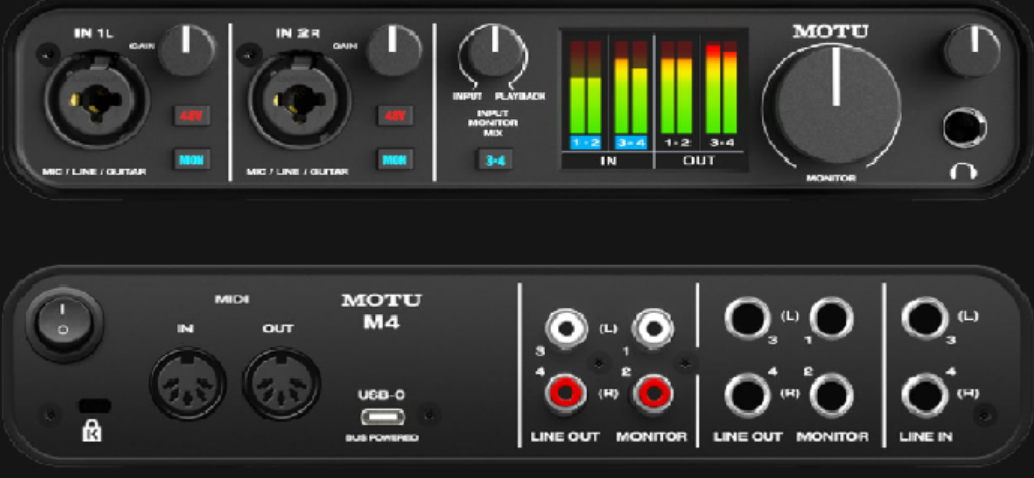
Task: Click the INPUT MONITOR MIX label
Action: (493, 123)
